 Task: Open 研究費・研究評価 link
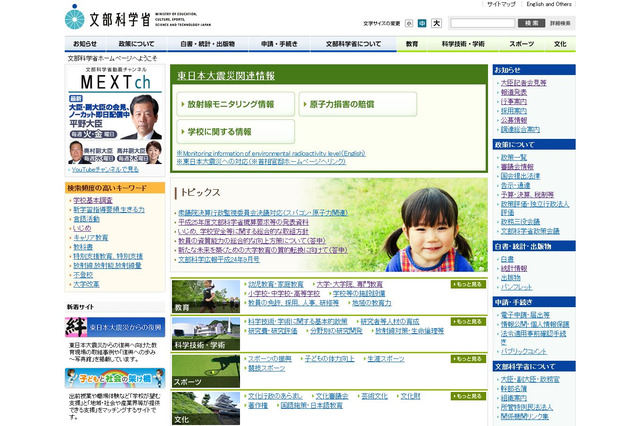pyautogui.click(x=273, y=331)
